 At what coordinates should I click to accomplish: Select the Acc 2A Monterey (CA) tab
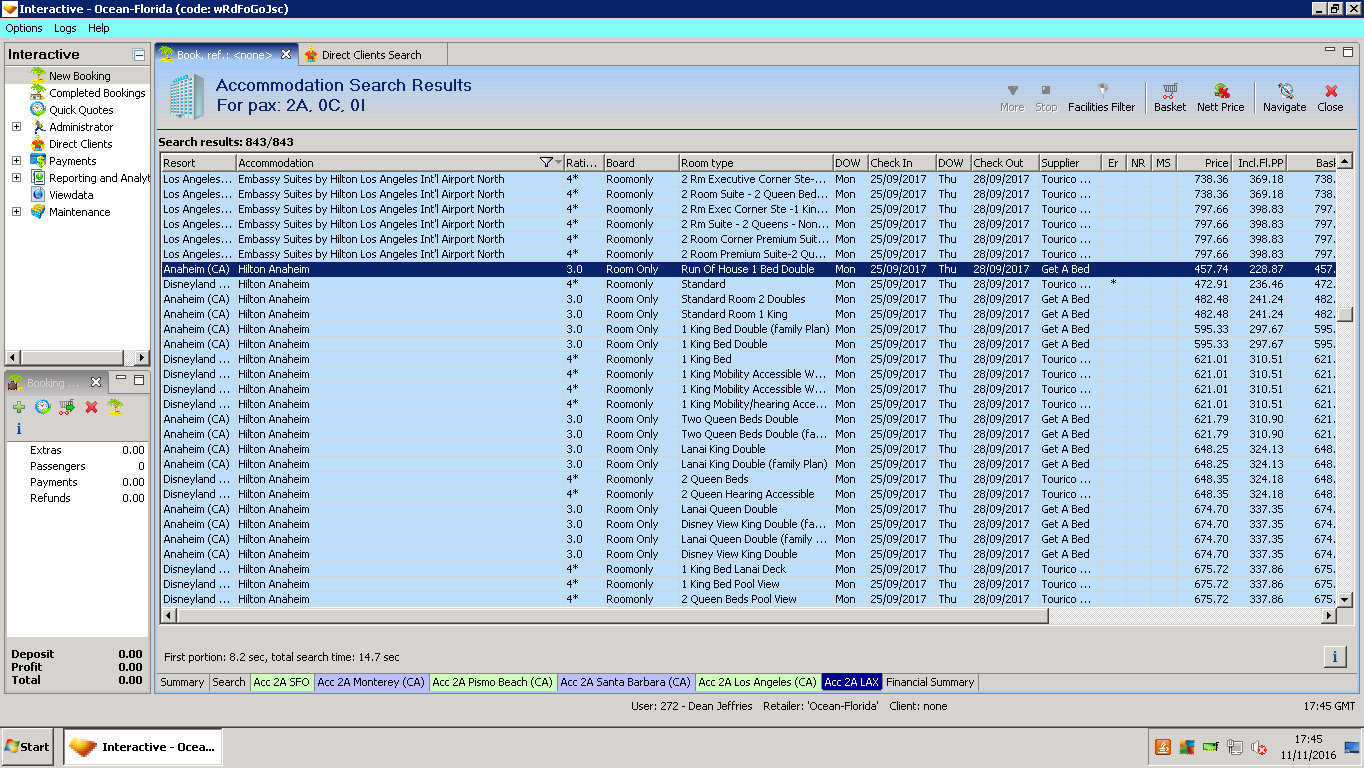point(371,682)
